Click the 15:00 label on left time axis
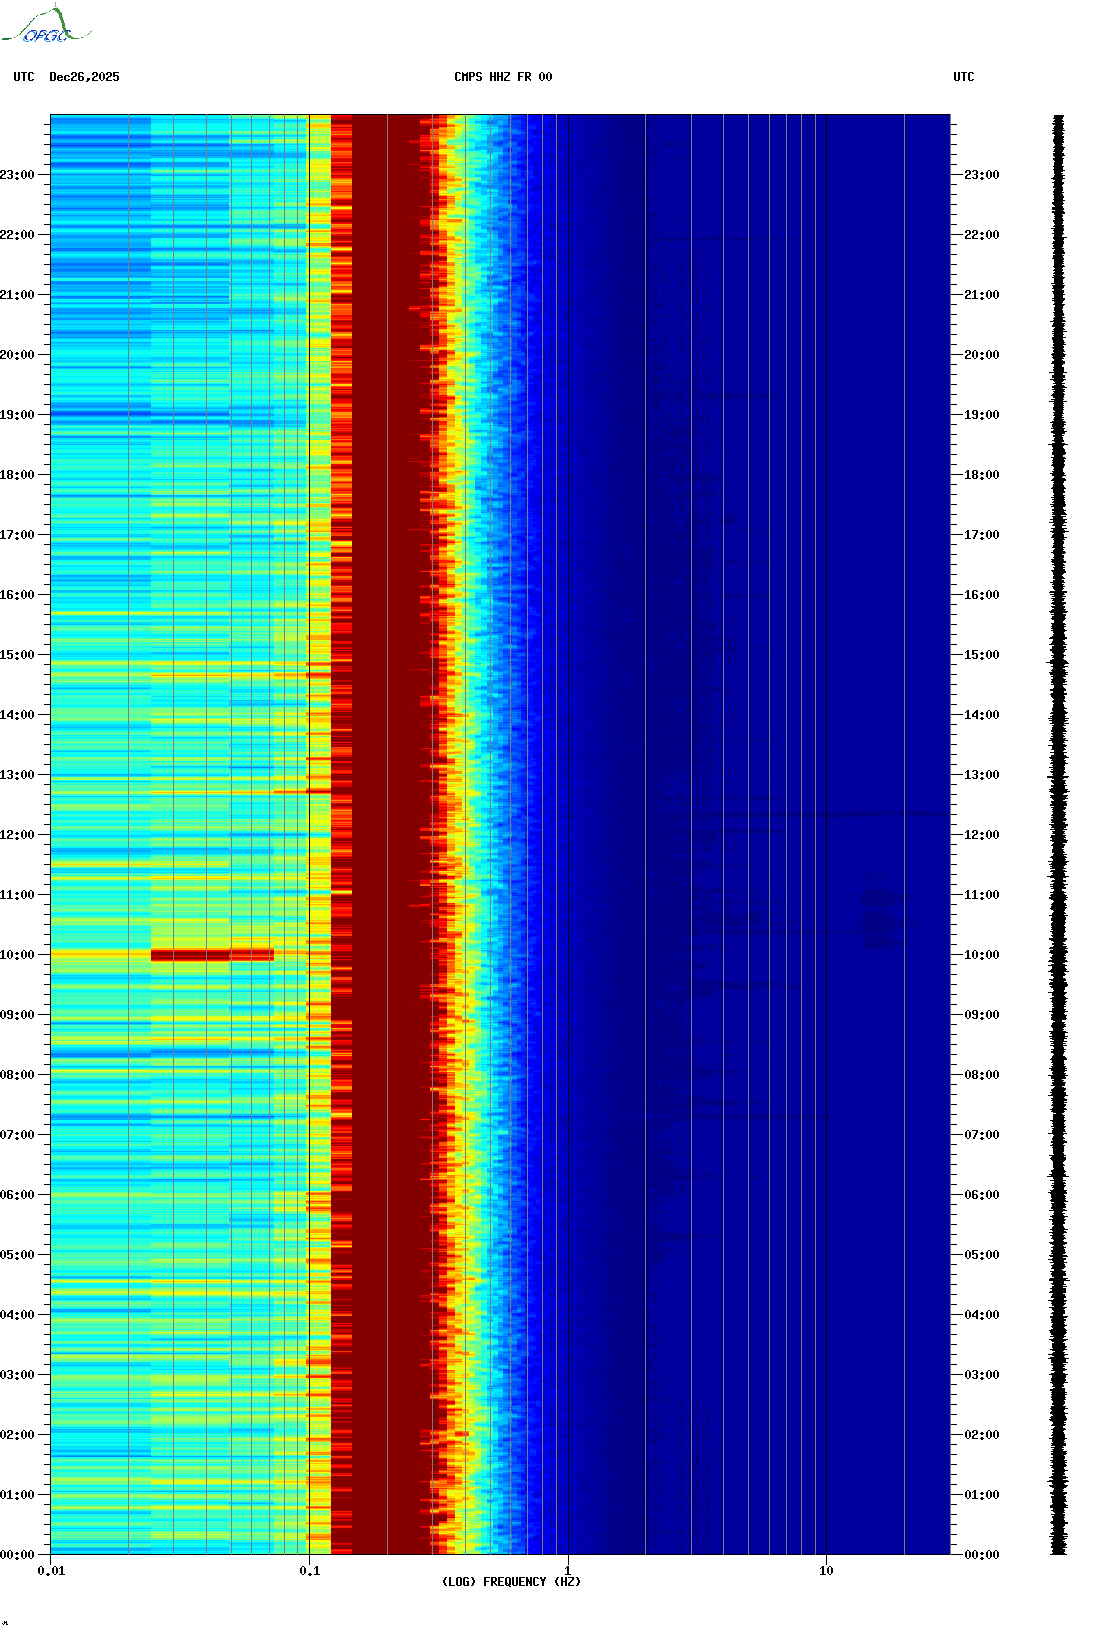The height and width of the screenshot is (1634, 1102). [17, 655]
